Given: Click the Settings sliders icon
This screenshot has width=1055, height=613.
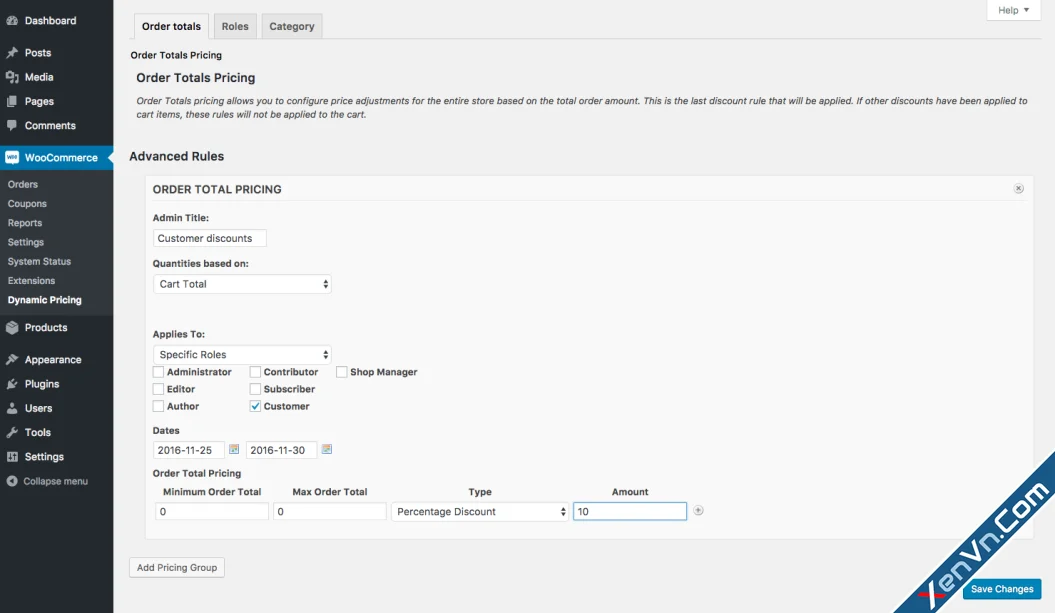Looking at the screenshot, I should (x=12, y=456).
